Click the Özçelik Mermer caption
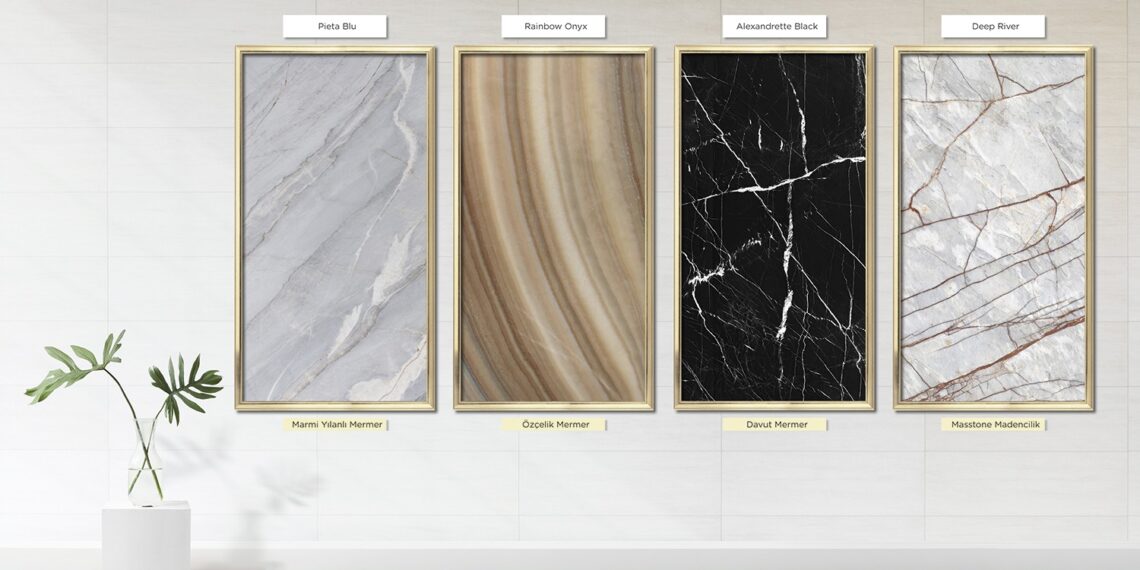 (553, 425)
